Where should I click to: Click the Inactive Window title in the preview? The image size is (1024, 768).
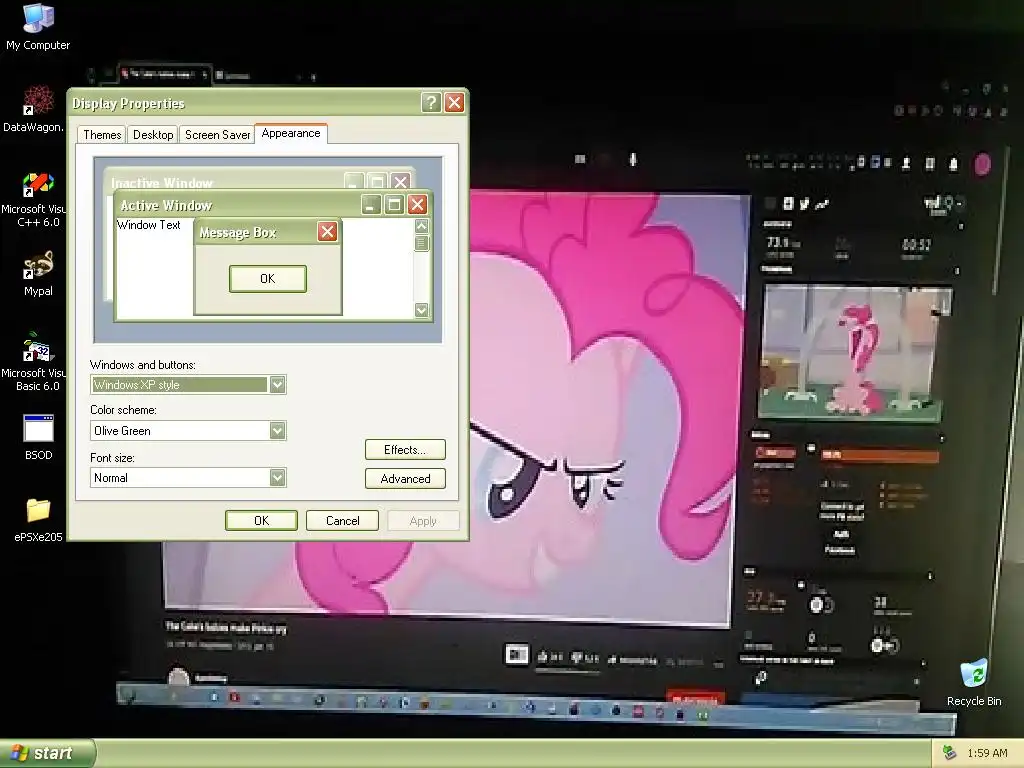coord(162,183)
